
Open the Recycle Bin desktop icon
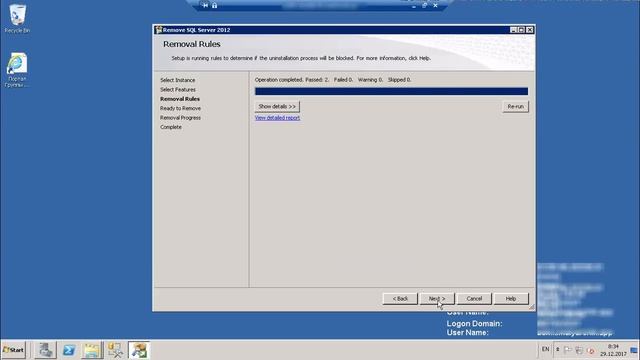[x=17, y=18]
